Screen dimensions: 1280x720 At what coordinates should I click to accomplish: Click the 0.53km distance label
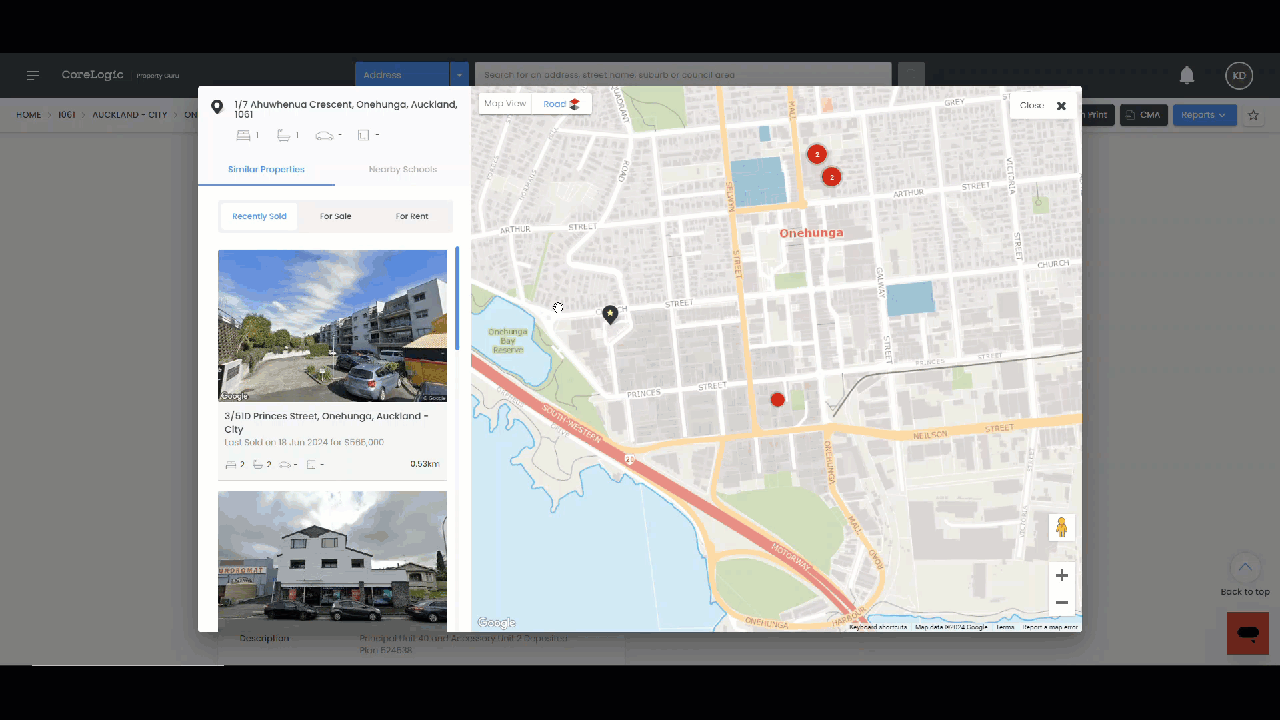pos(424,464)
